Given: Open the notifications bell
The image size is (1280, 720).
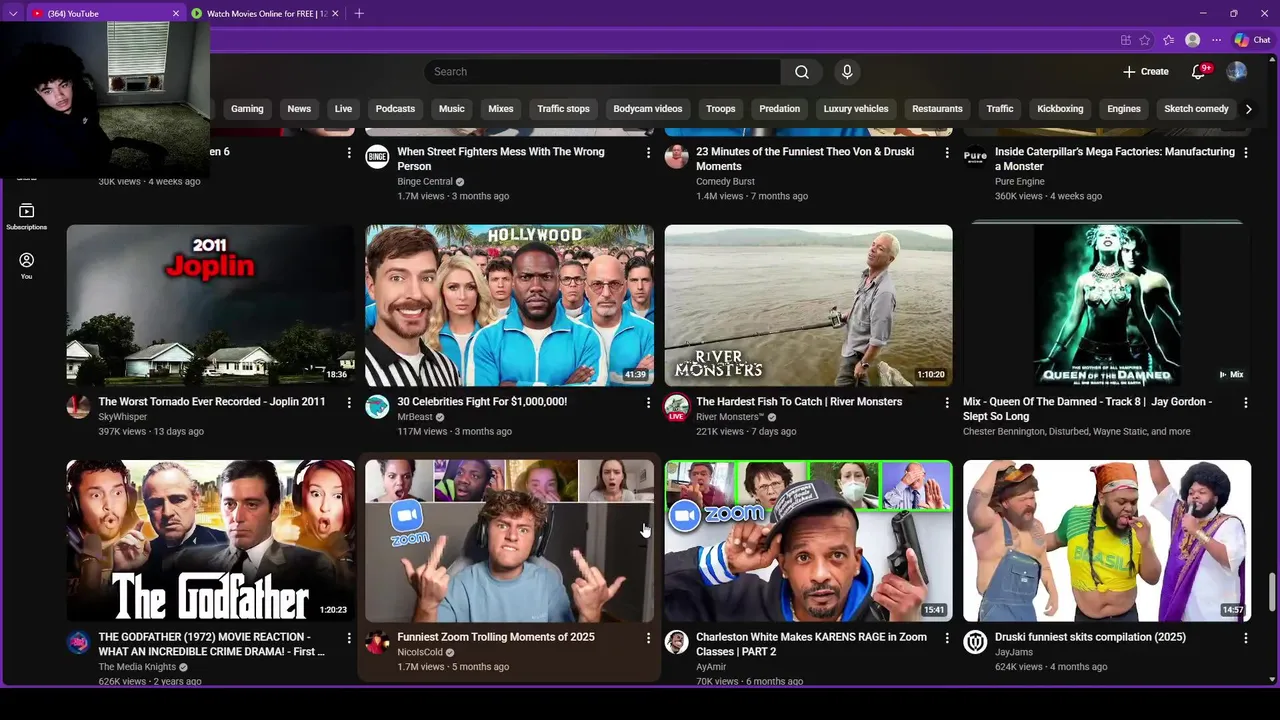Looking at the screenshot, I should click(1199, 72).
